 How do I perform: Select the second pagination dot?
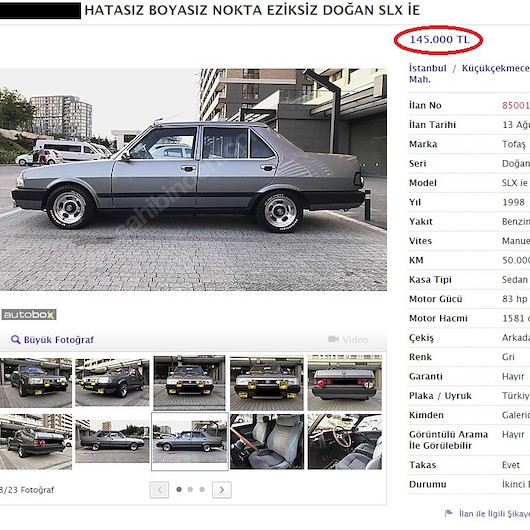(x=190, y=489)
